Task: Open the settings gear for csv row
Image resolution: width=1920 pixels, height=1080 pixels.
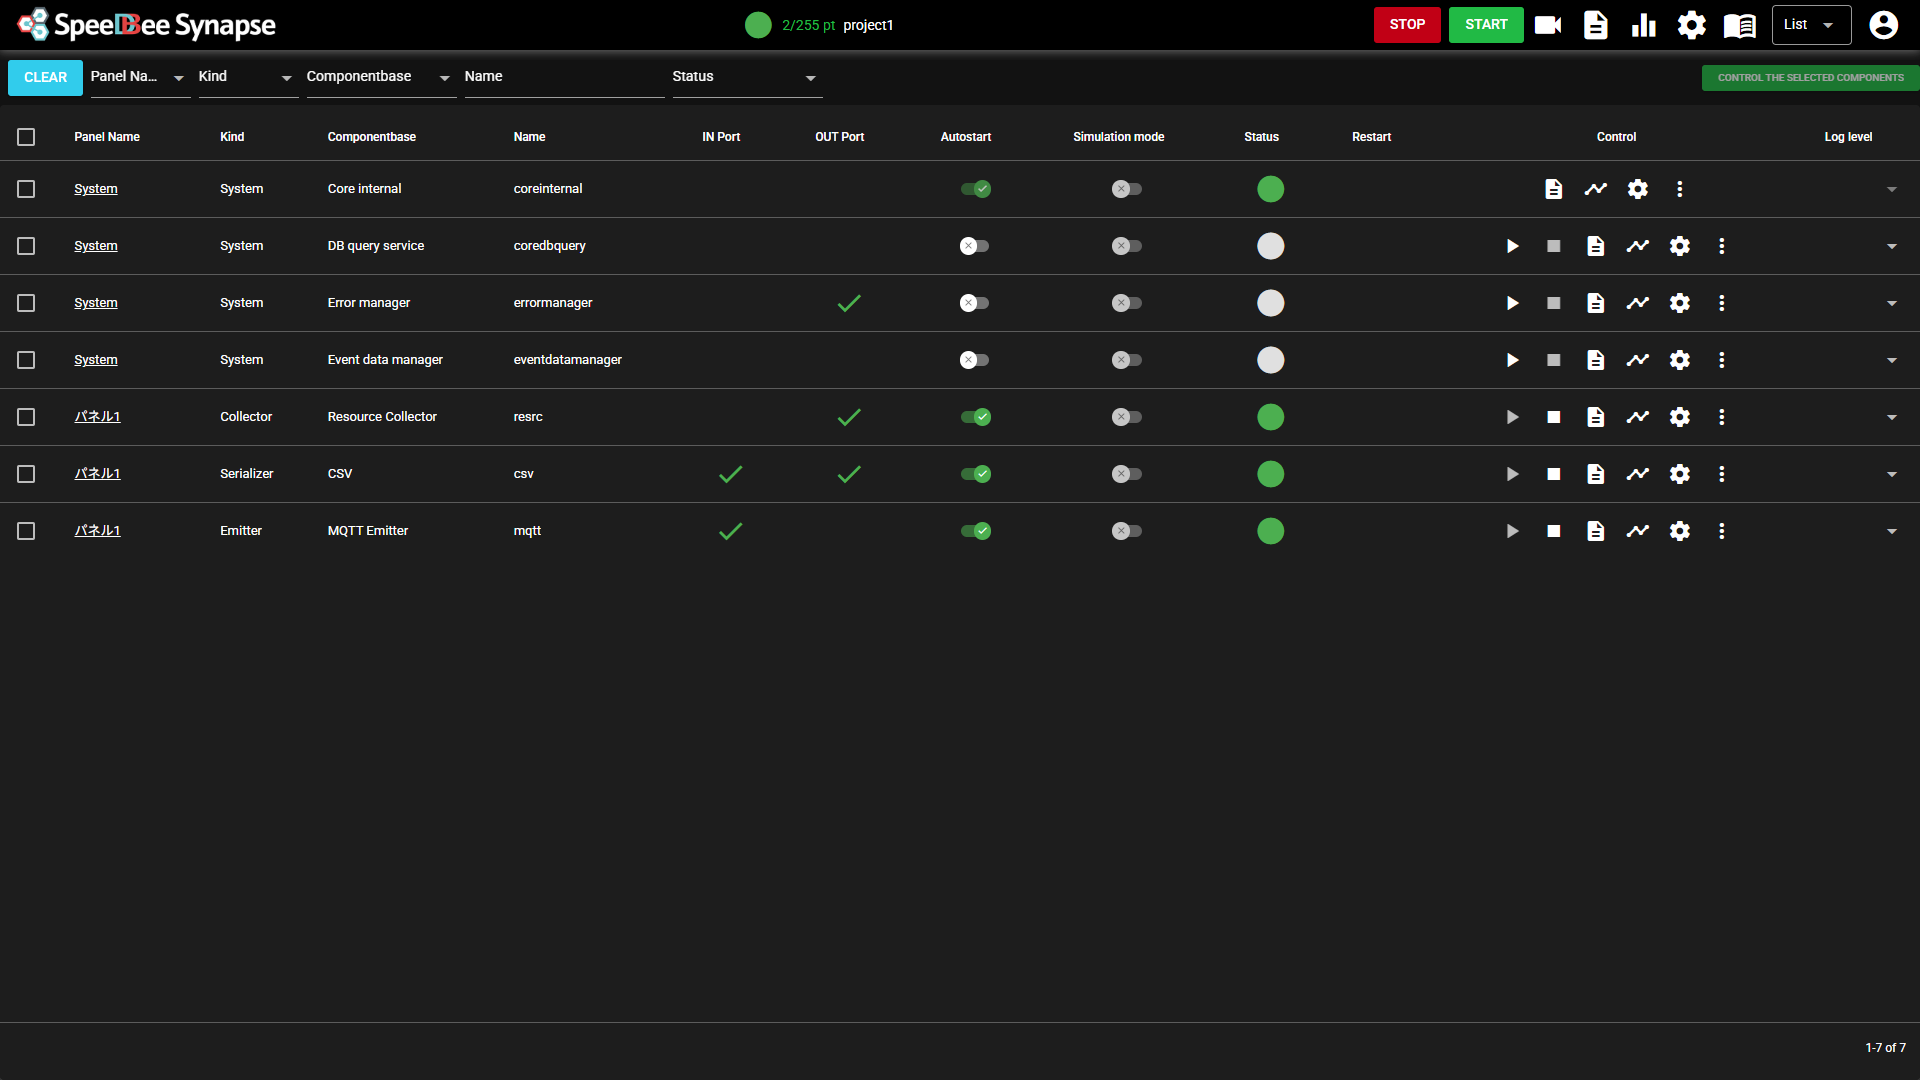Action: pos(1679,474)
